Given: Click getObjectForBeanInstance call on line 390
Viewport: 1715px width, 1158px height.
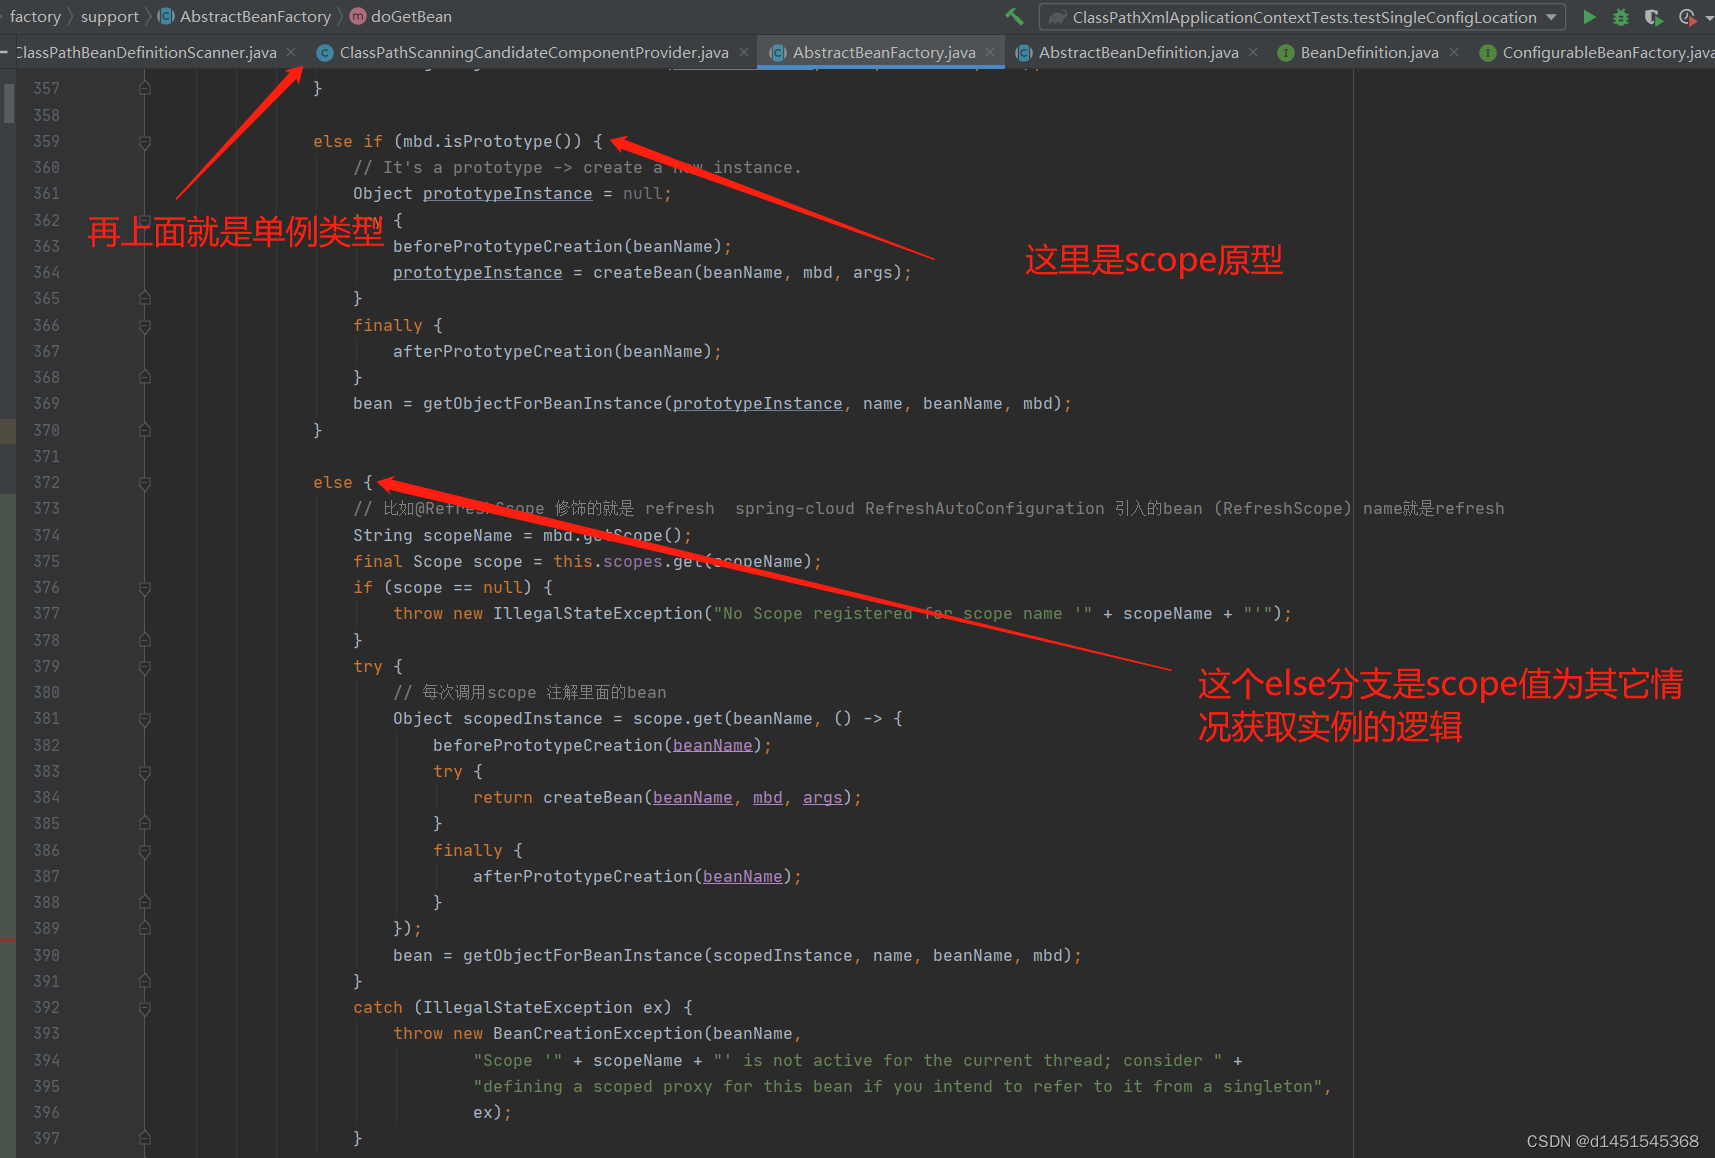Looking at the screenshot, I should point(582,956).
